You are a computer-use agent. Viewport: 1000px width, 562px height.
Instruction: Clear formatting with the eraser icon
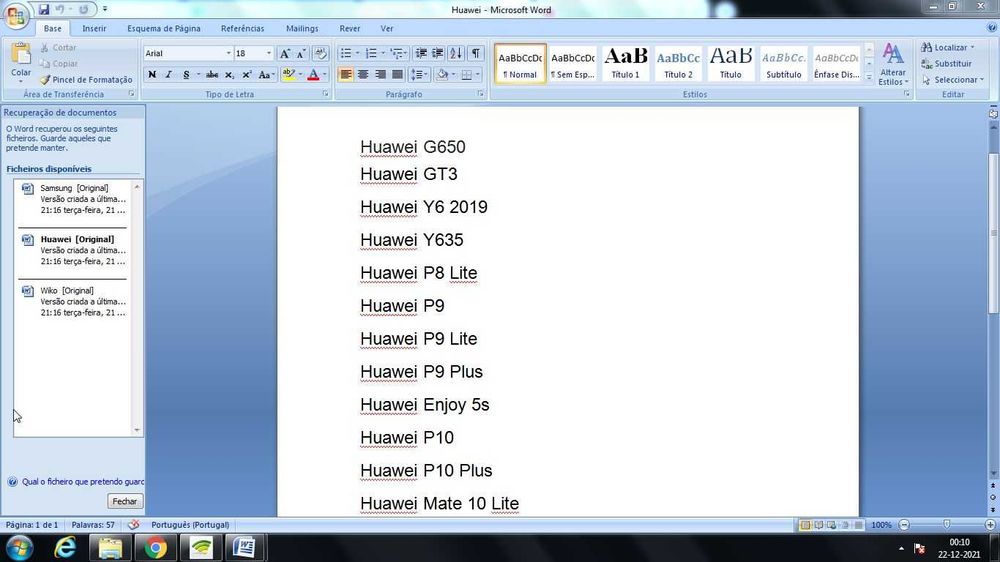(321, 54)
